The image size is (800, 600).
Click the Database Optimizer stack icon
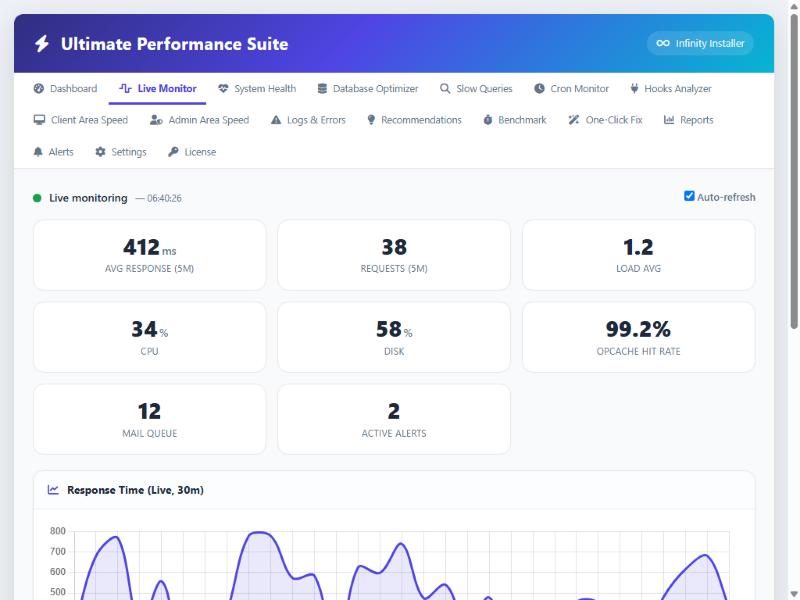click(322, 88)
